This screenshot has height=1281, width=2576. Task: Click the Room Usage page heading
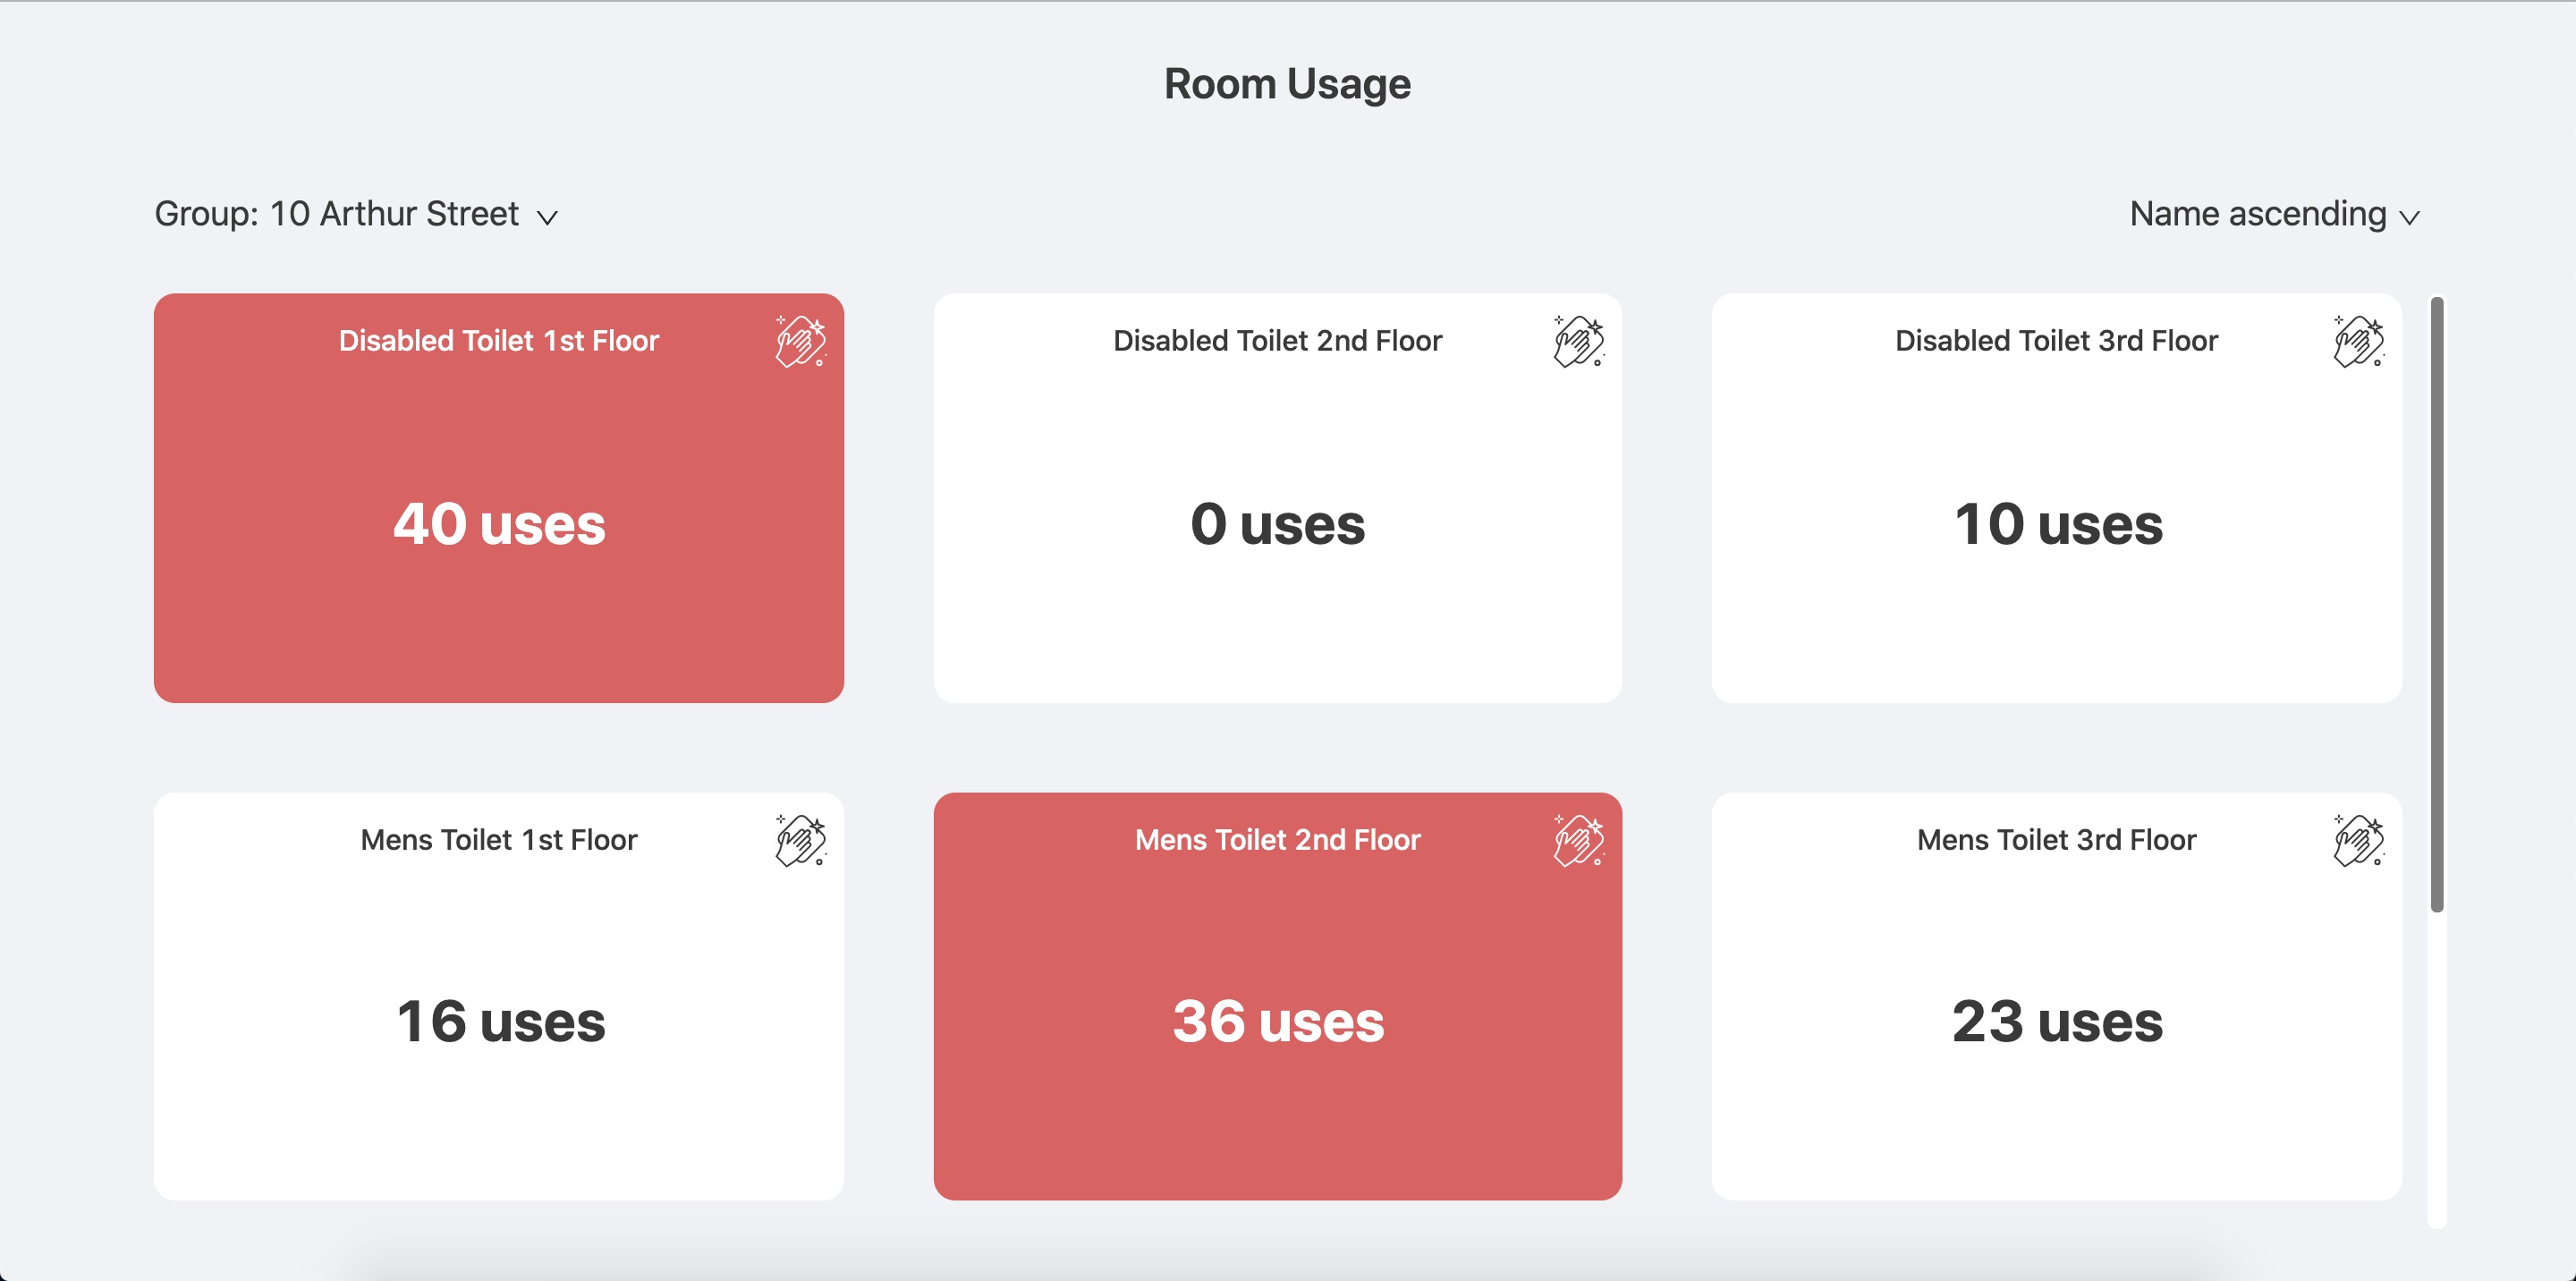[x=1287, y=84]
